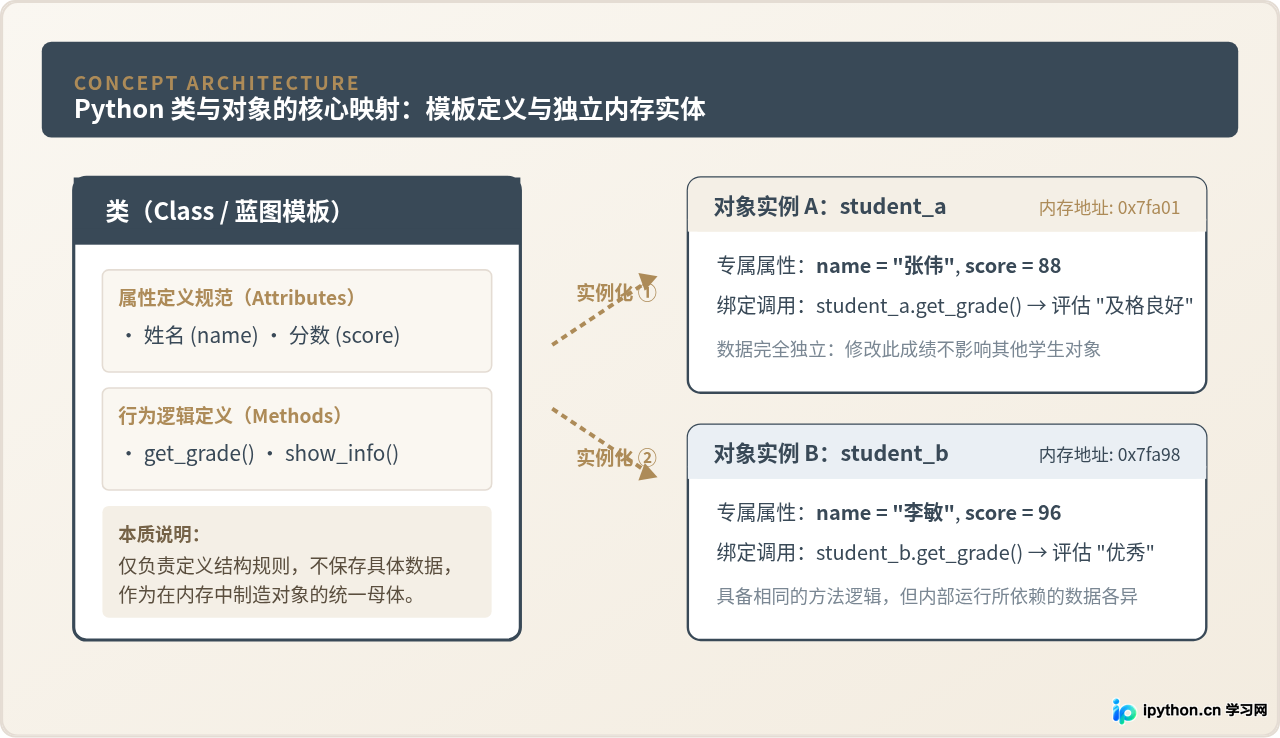The image size is (1280, 738).
Task: Click the "实例化 ②" label
Action: click(x=616, y=458)
